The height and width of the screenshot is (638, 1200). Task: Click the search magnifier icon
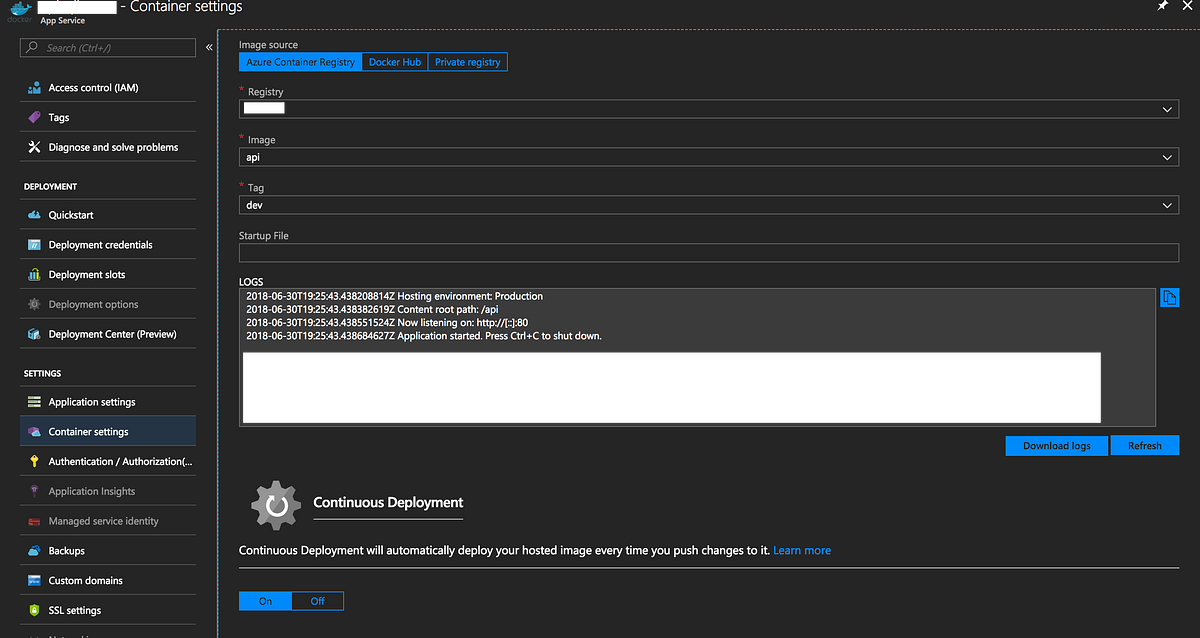click(33, 47)
